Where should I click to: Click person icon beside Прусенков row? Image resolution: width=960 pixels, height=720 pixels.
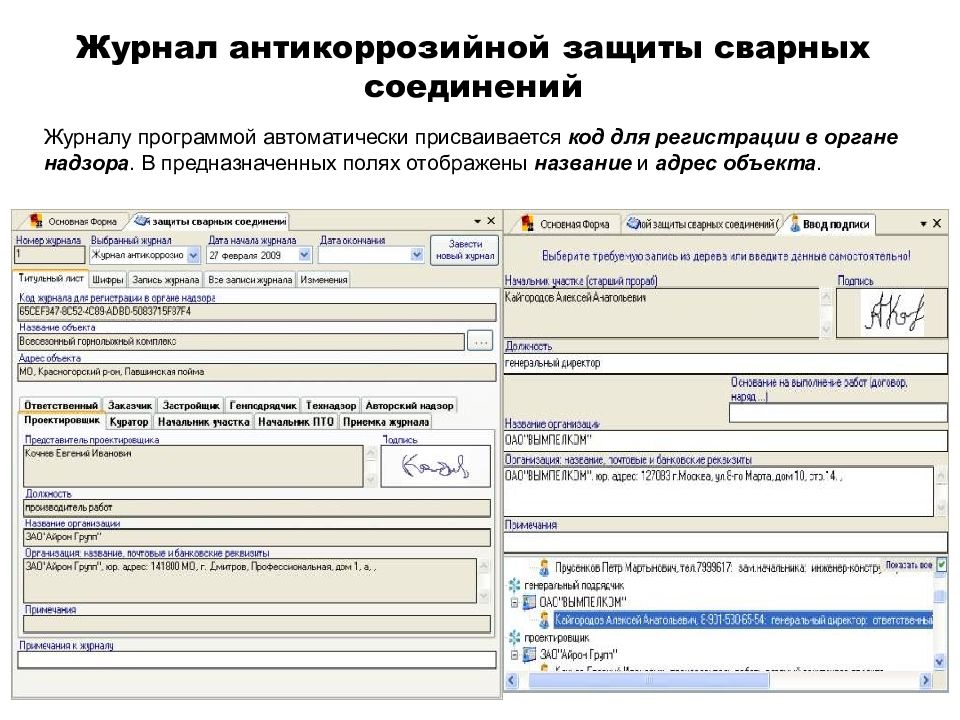pyautogui.click(x=544, y=568)
